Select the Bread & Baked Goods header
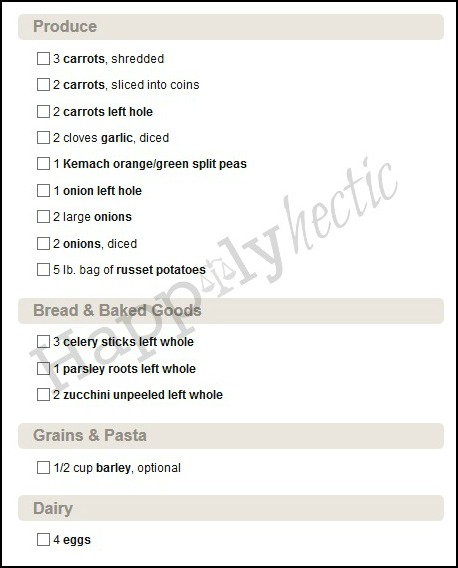Viewport: 458px width, 568px height. (231, 311)
